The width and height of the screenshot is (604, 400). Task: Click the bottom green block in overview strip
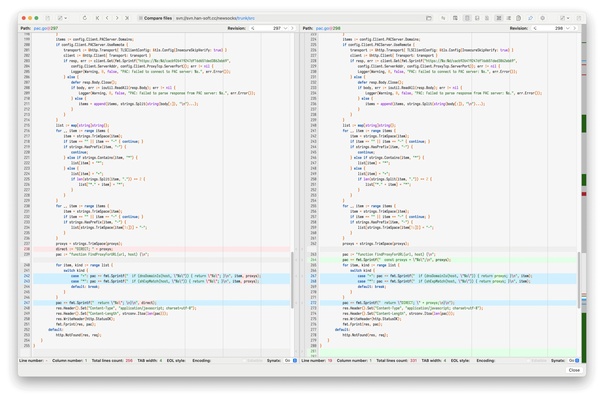pyautogui.click(x=584, y=337)
